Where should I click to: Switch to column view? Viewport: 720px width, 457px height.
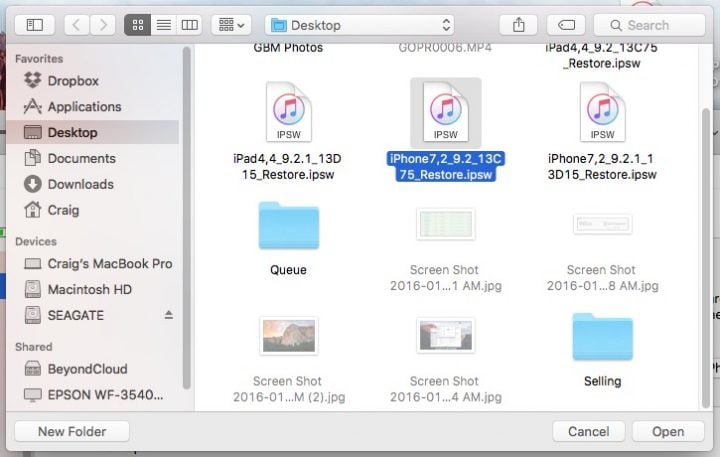pyautogui.click(x=190, y=25)
